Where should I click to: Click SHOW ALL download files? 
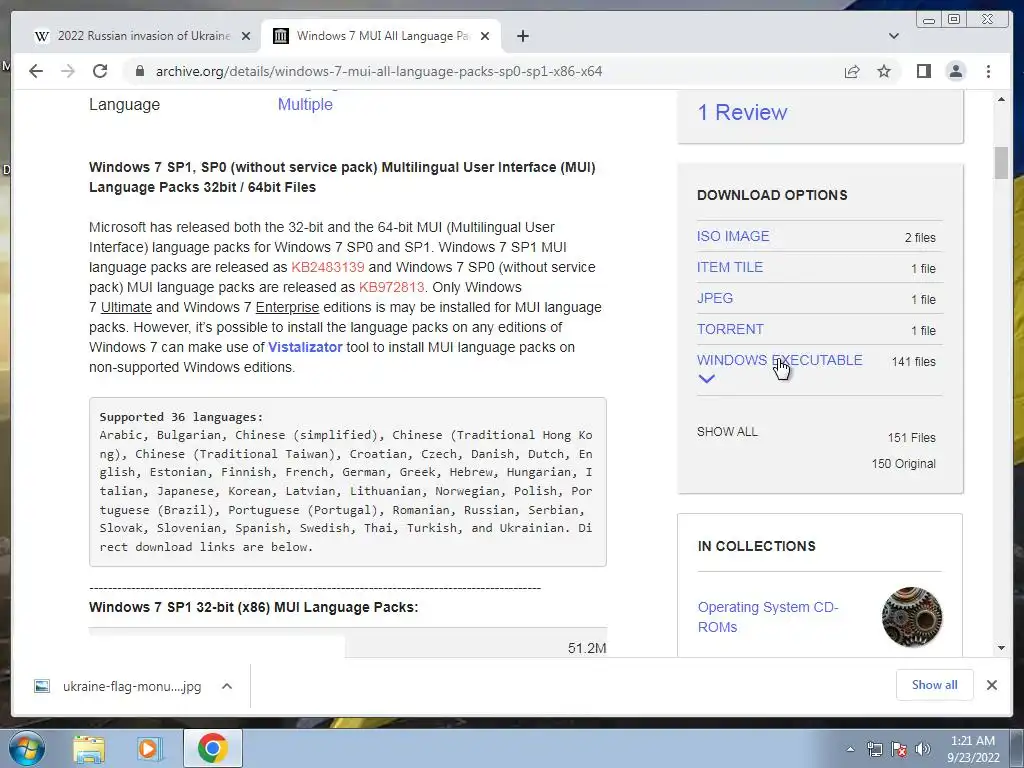click(x=727, y=432)
